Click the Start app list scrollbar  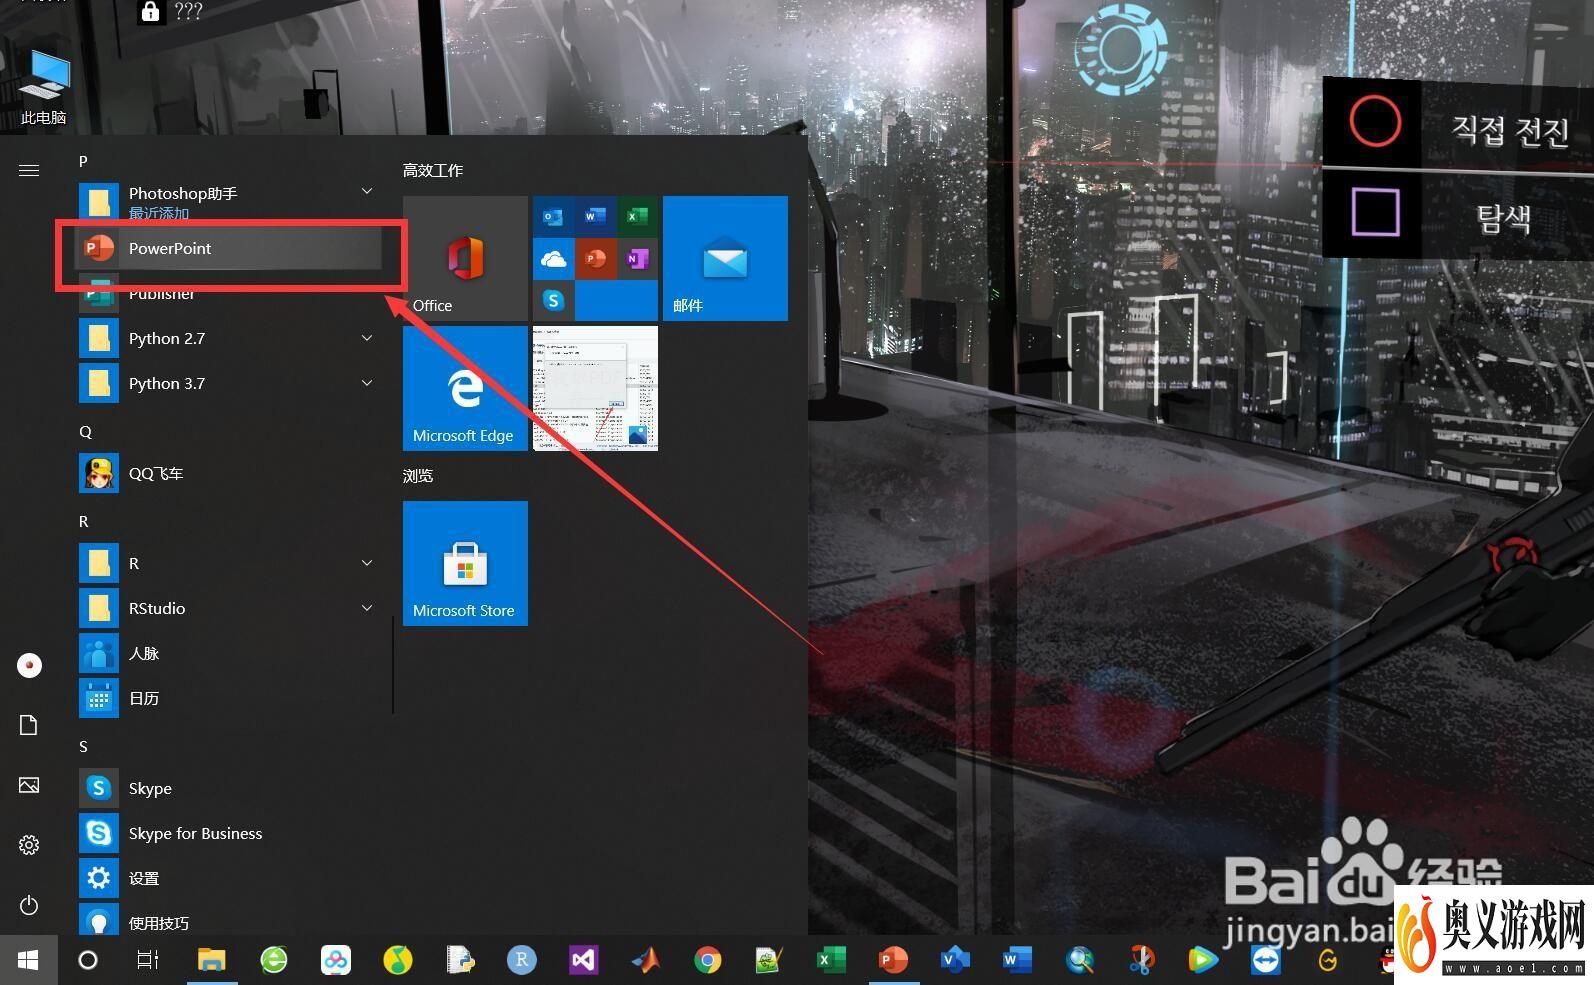click(x=393, y=664)
